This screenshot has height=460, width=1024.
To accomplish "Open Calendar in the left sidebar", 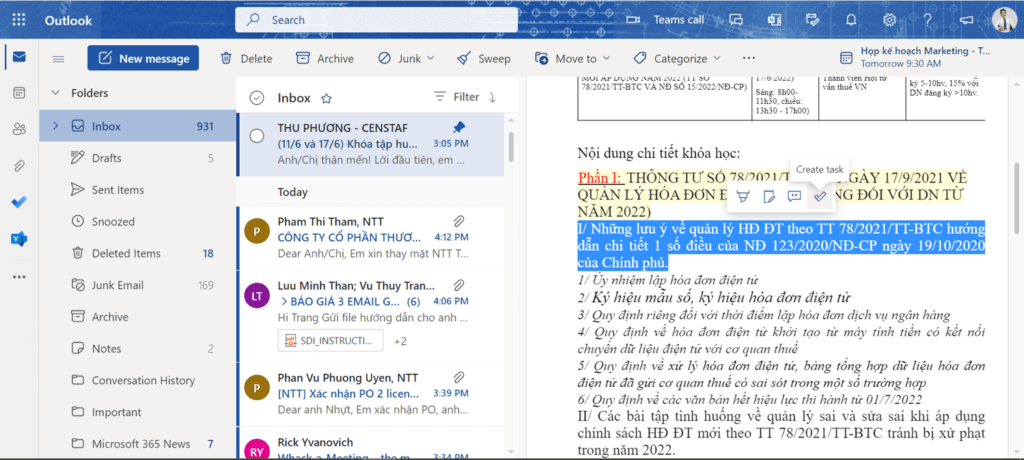I will [19, 93].
